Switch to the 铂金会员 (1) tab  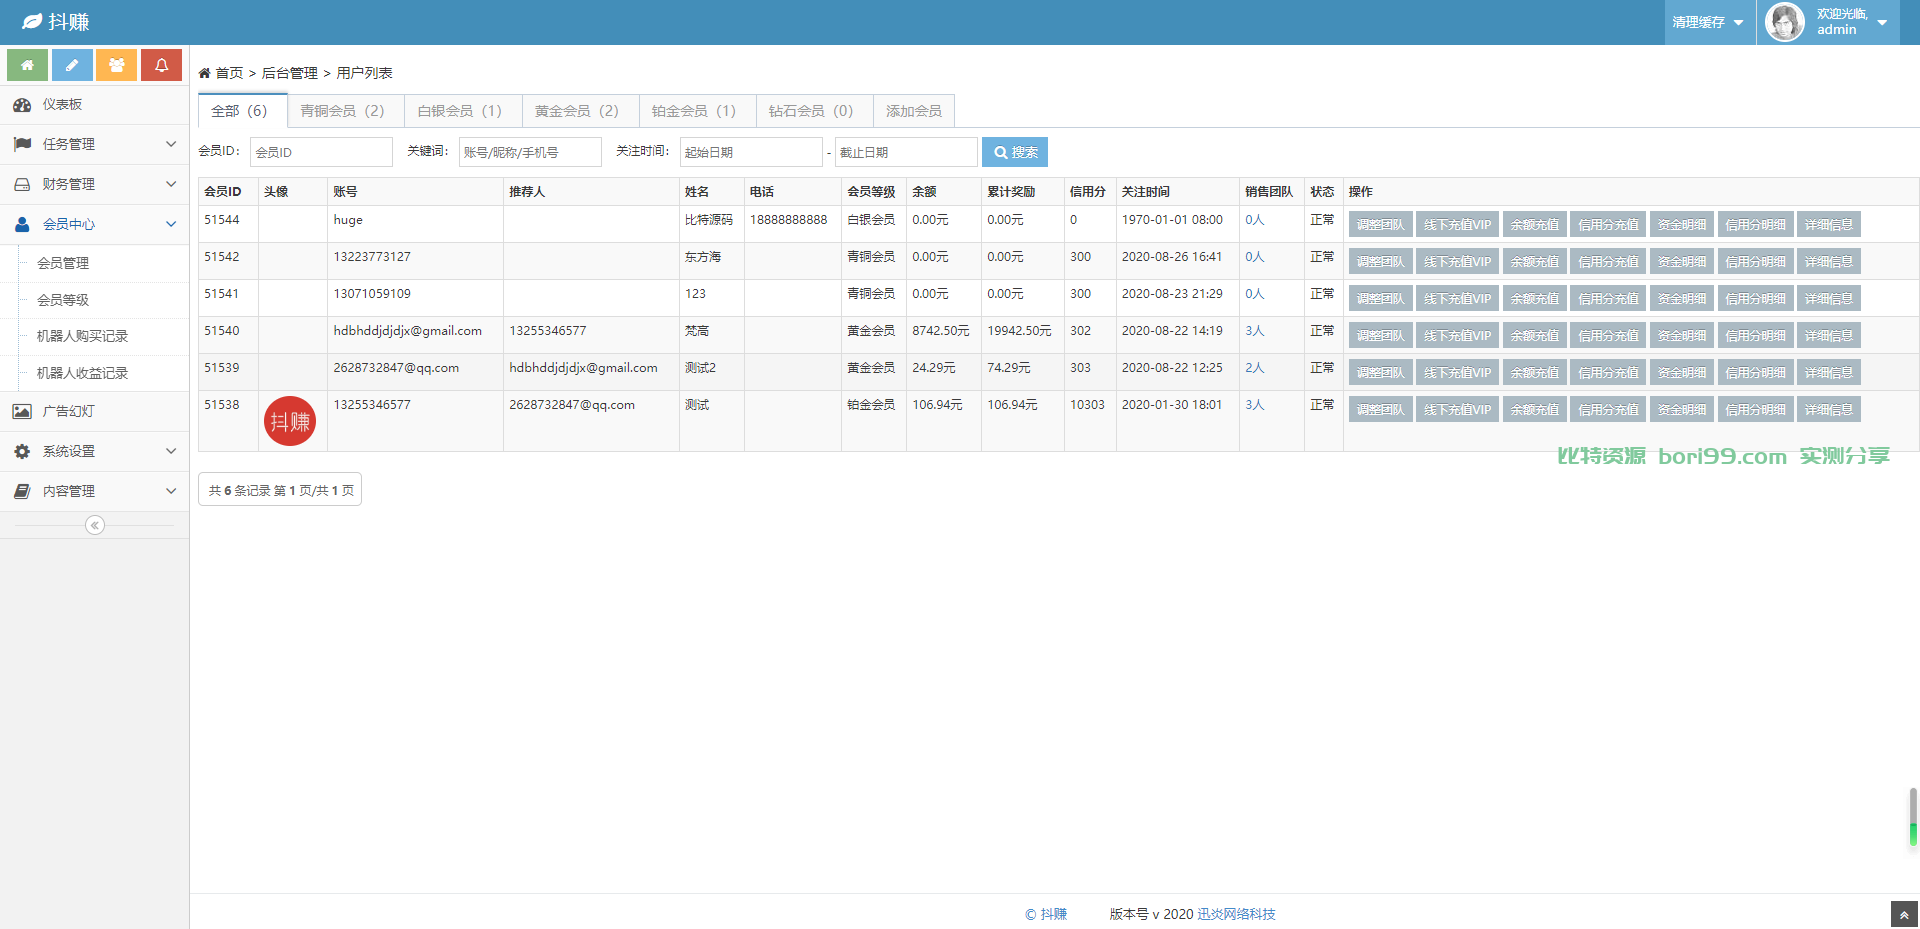(x=697, y=111)
